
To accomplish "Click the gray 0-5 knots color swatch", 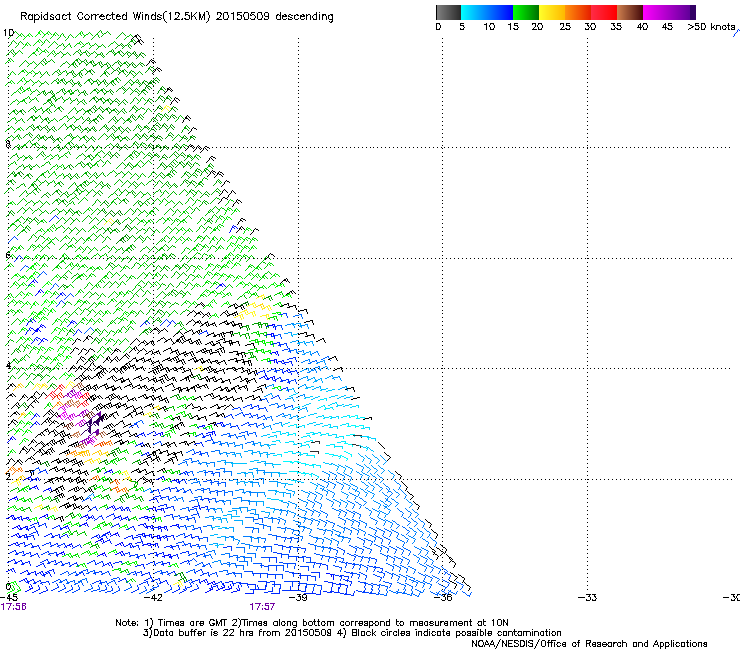I will pos(448,12).
